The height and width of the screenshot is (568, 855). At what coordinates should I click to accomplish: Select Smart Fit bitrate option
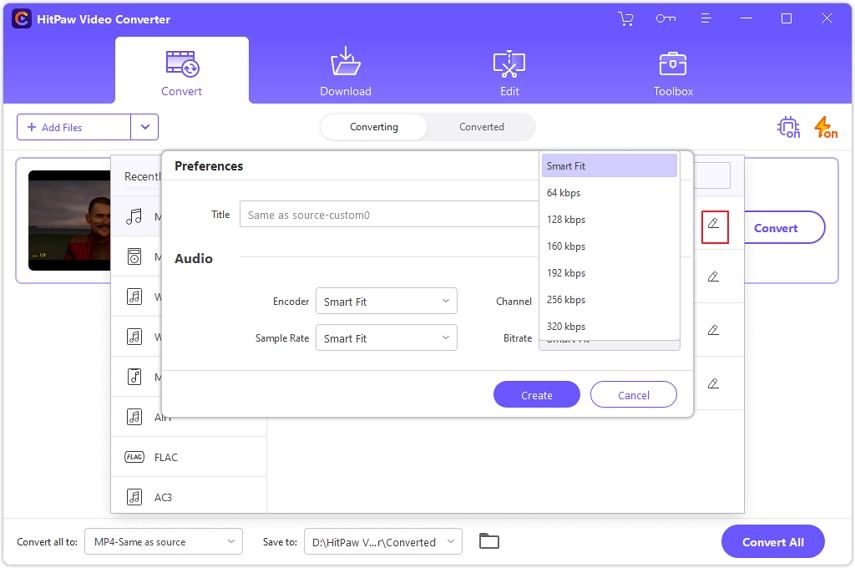tap(609, 166)
